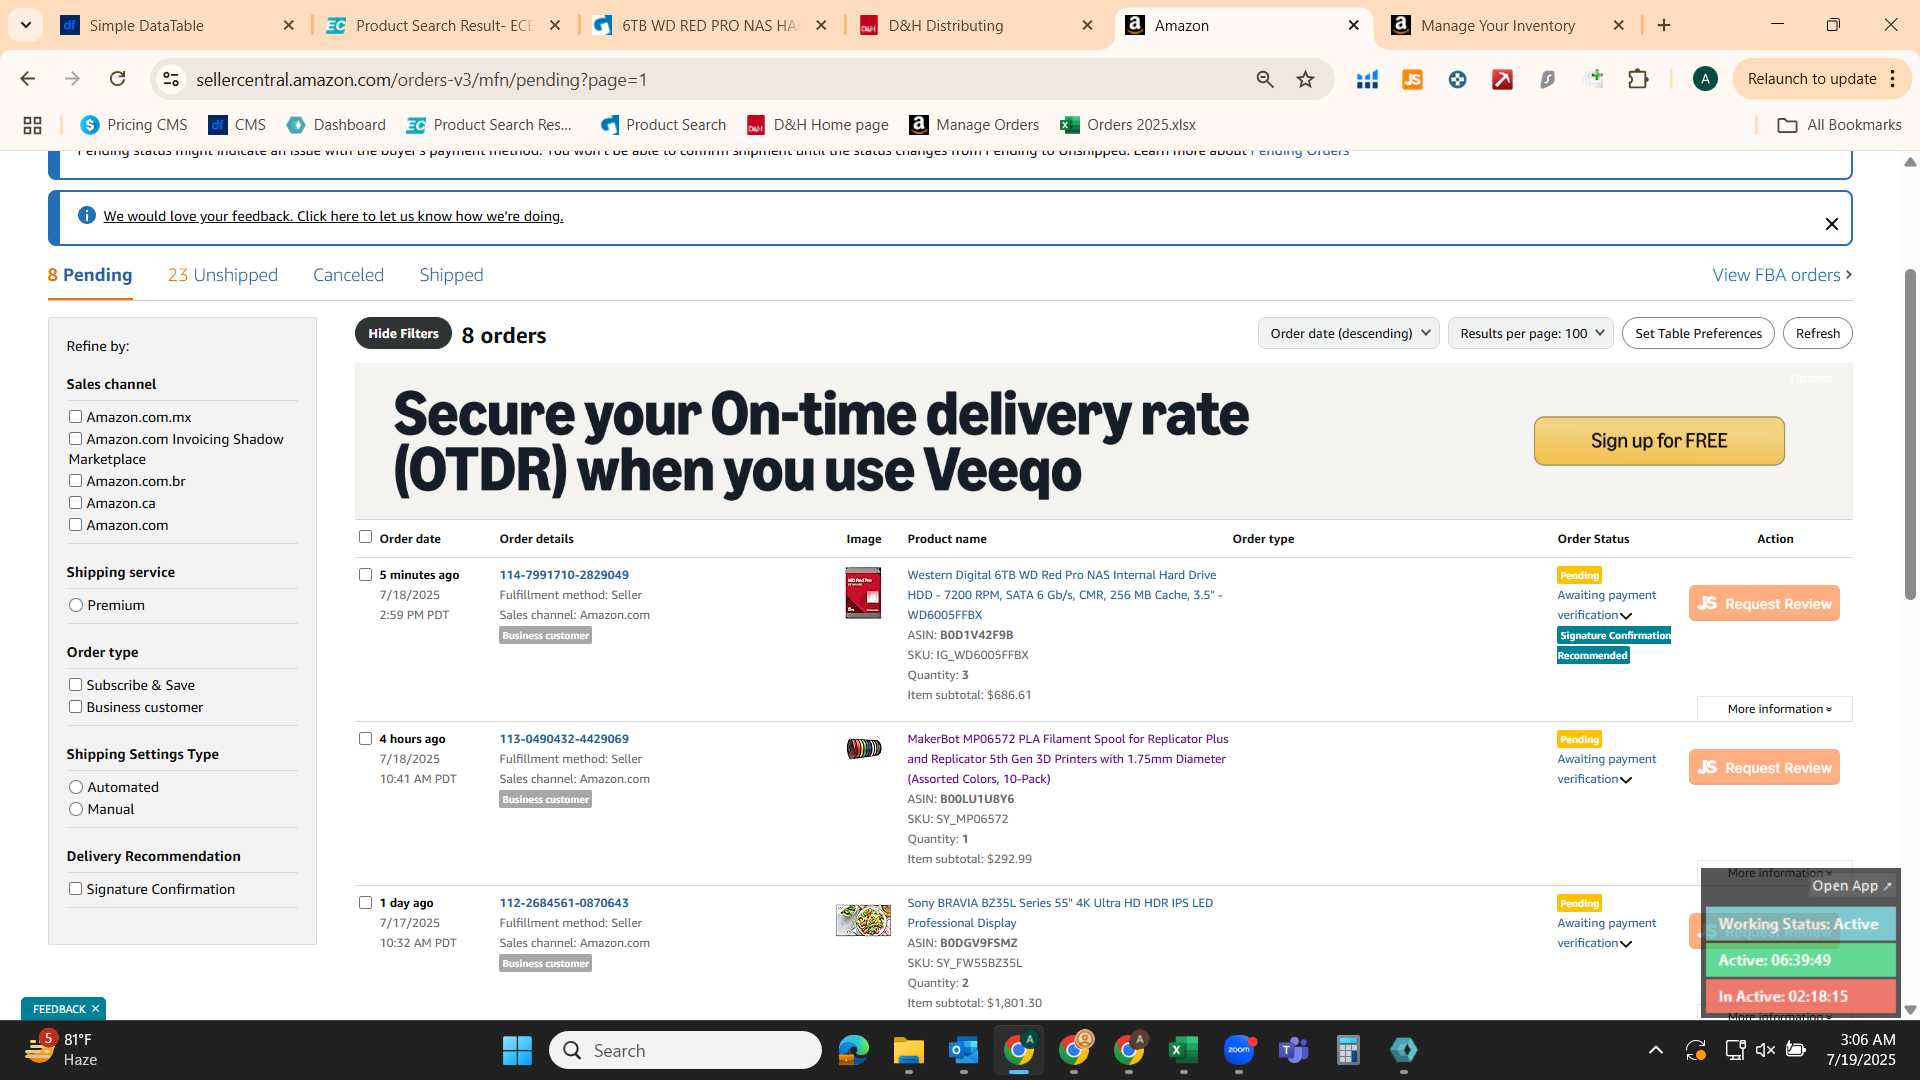Select the Premium shipping service radio

tap(76, 605)
